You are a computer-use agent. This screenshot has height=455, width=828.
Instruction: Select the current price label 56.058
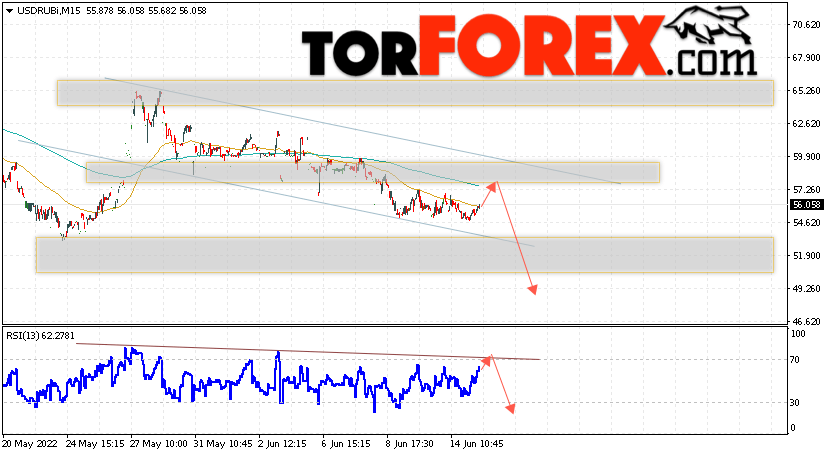806,205
